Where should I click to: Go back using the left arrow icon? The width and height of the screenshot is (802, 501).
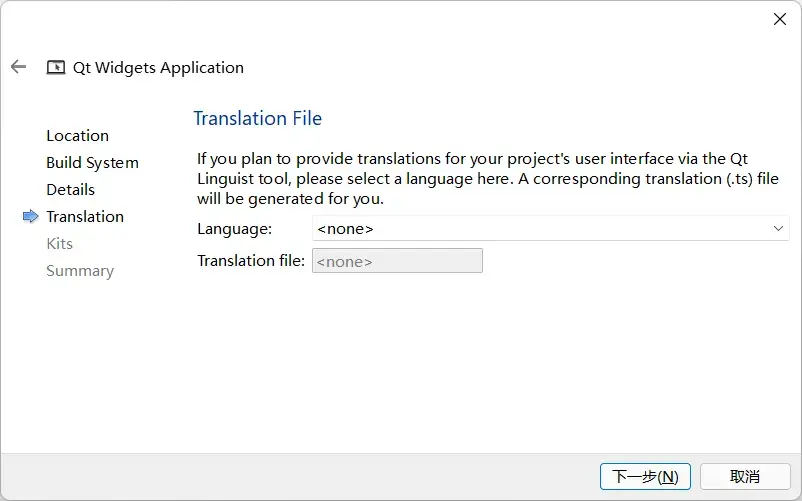[x=18, y=66]
